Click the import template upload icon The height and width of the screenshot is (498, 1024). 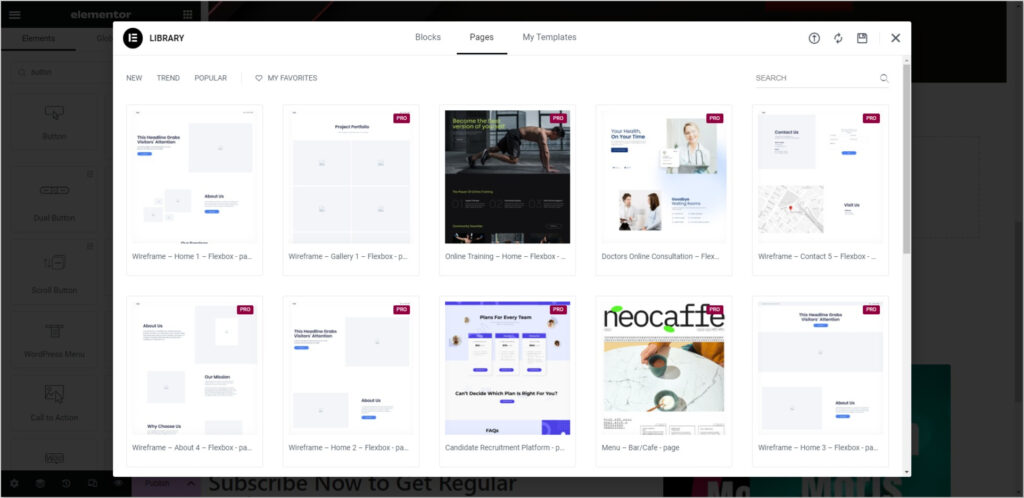coord(814,38)
